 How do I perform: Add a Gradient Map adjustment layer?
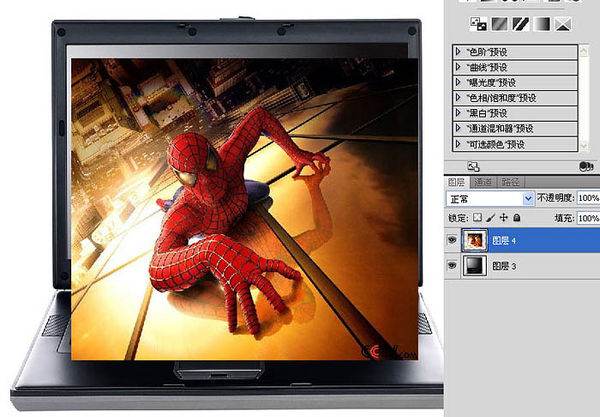tap(541, 24)
